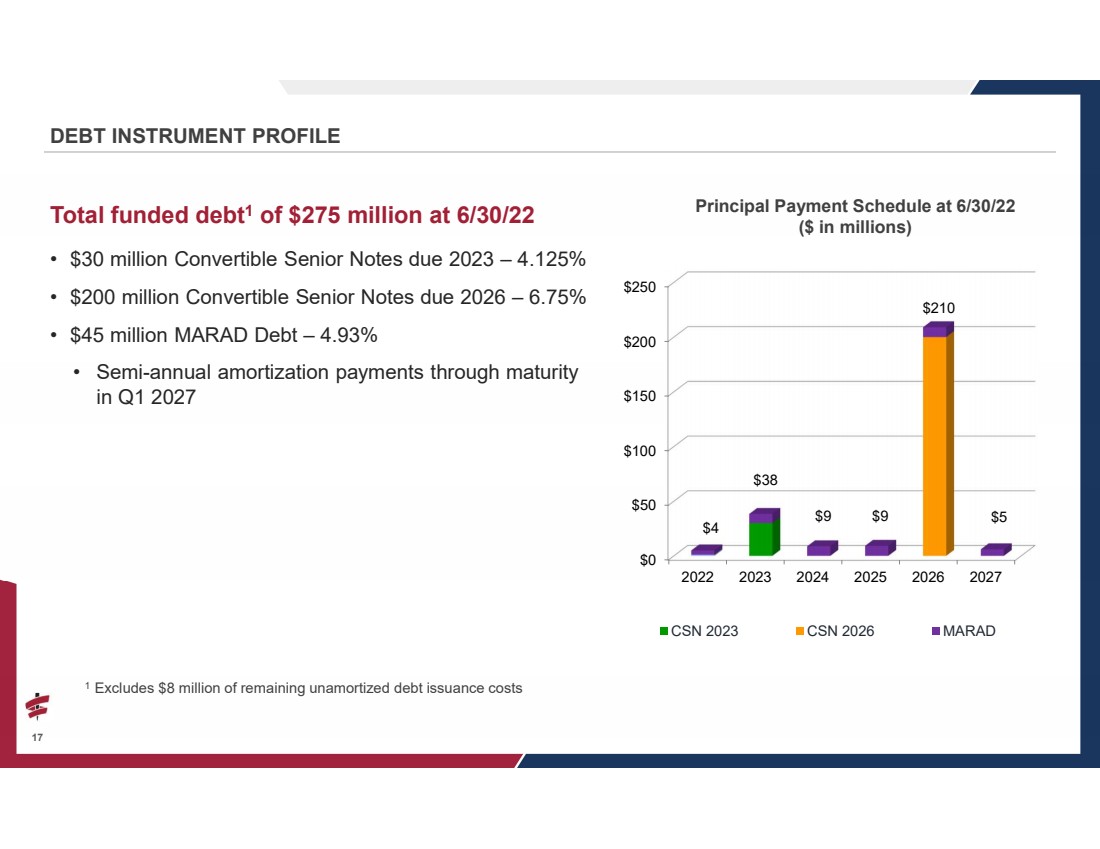1100x849 pixels.
Task: Click the $9 data label above the 2024 bar
Action: tap(823, 516)
